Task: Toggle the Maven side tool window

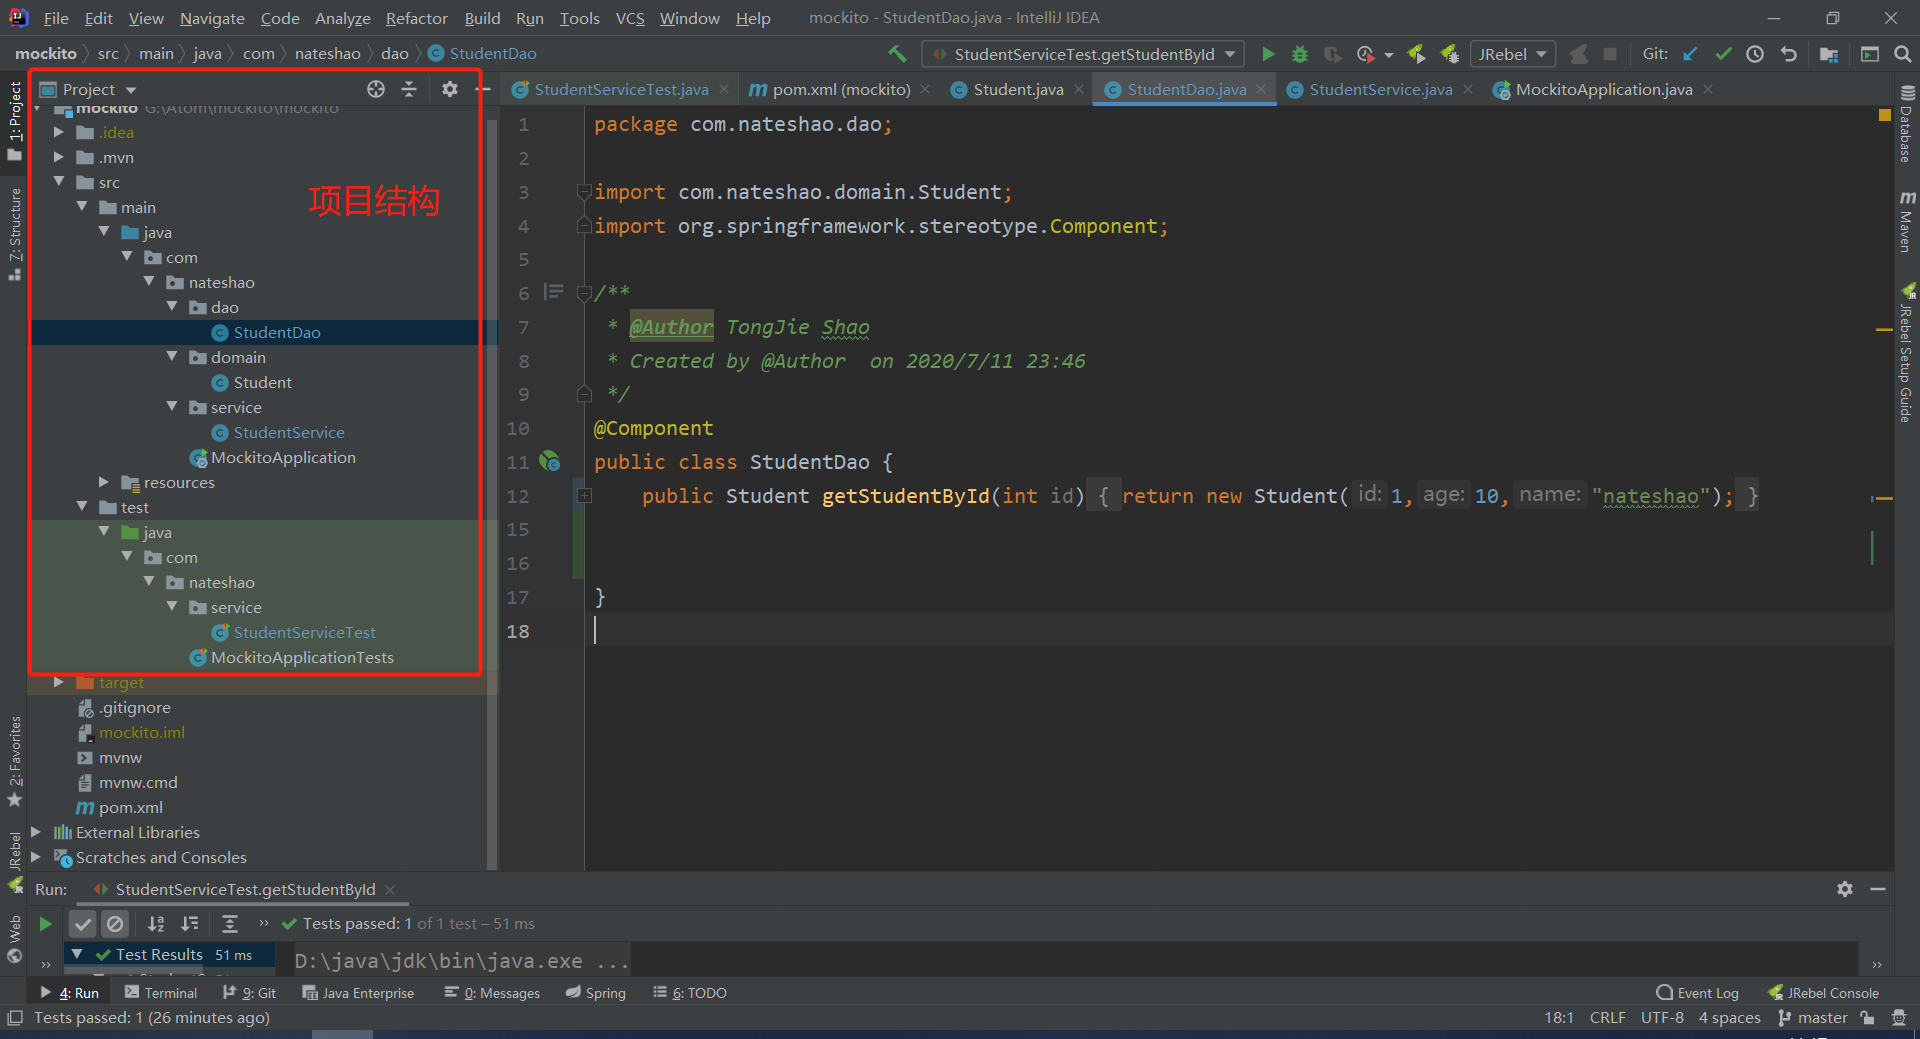Action: [x=1907, y=222]
